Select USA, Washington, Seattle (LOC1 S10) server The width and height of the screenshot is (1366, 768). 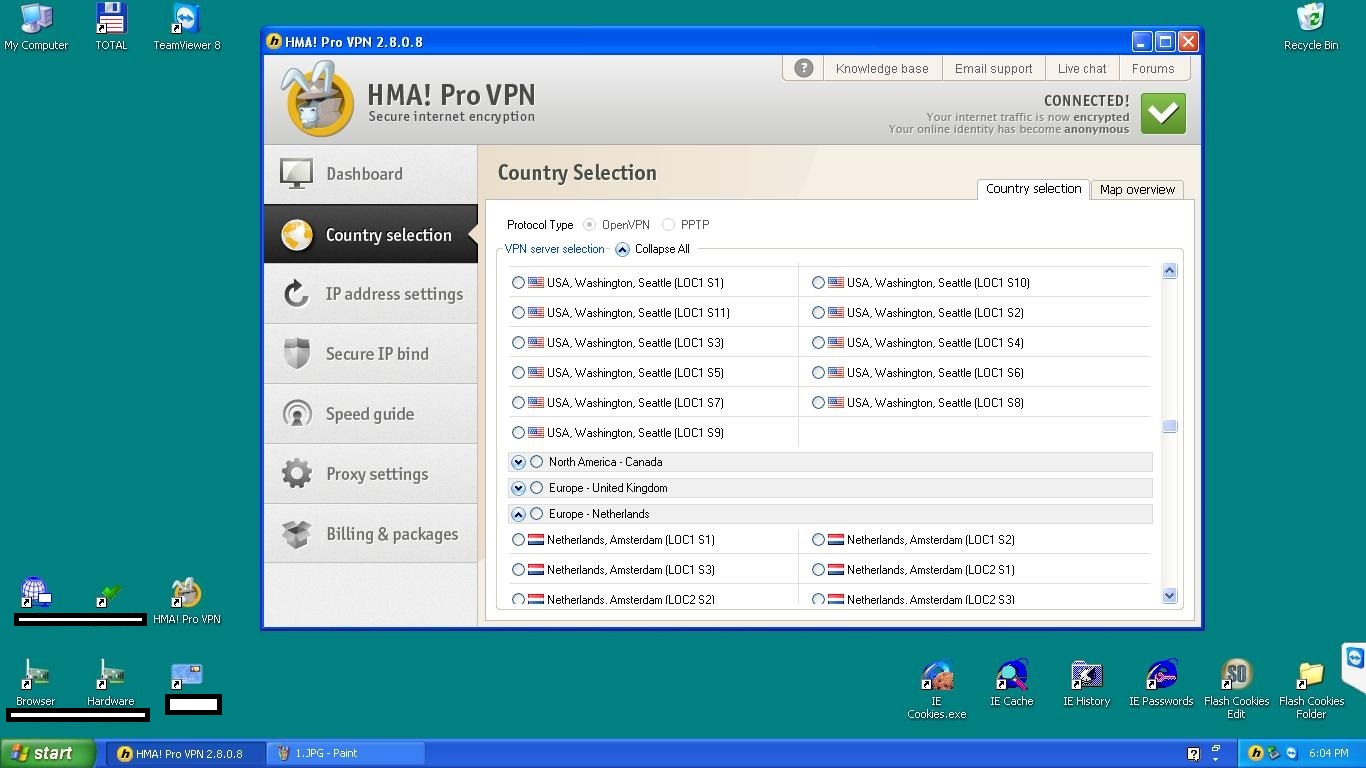tap(818, 283)
